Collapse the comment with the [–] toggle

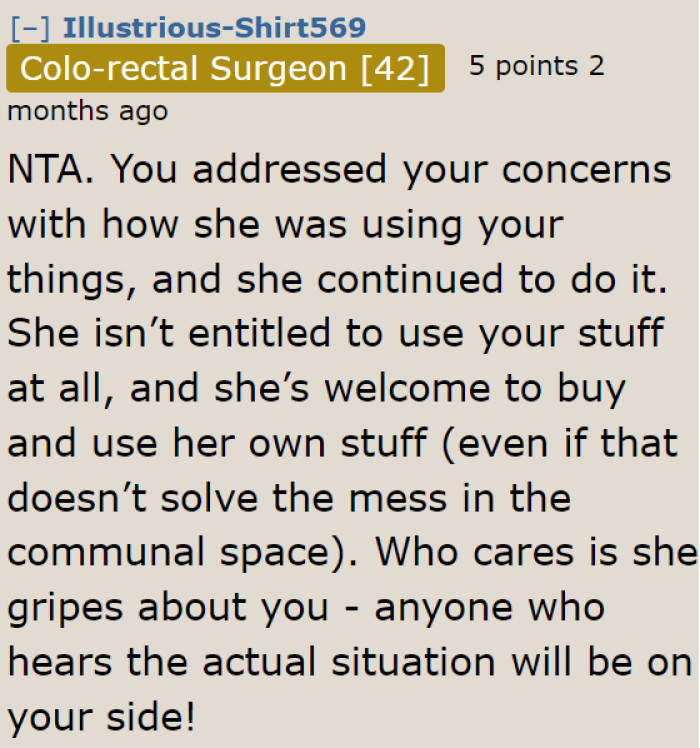30,27
